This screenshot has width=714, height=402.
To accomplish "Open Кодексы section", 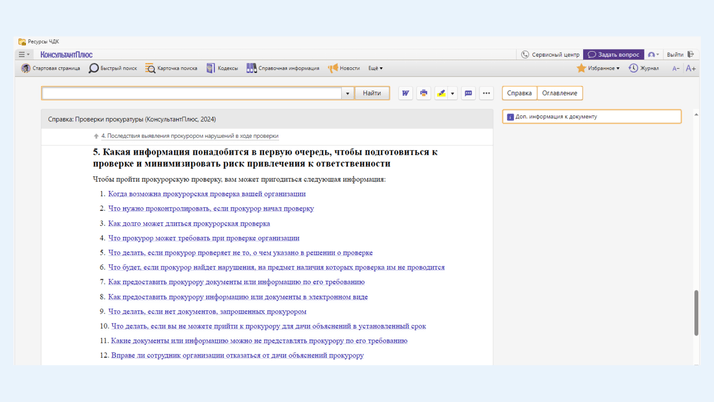I will (222, 68).
